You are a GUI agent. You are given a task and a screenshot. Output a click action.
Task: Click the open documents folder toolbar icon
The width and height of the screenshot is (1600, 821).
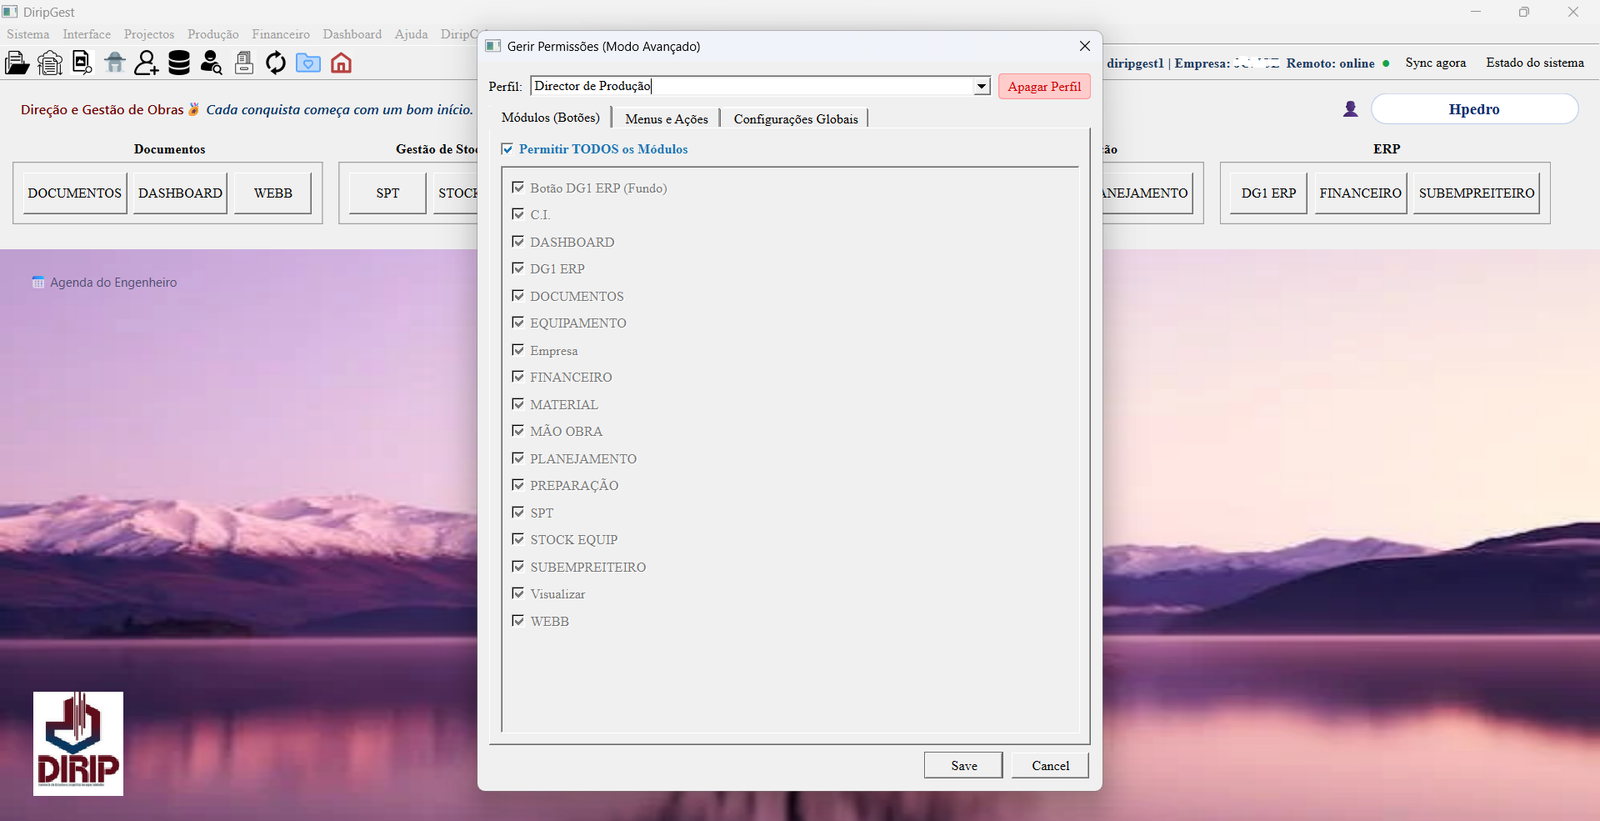[17, 64]
